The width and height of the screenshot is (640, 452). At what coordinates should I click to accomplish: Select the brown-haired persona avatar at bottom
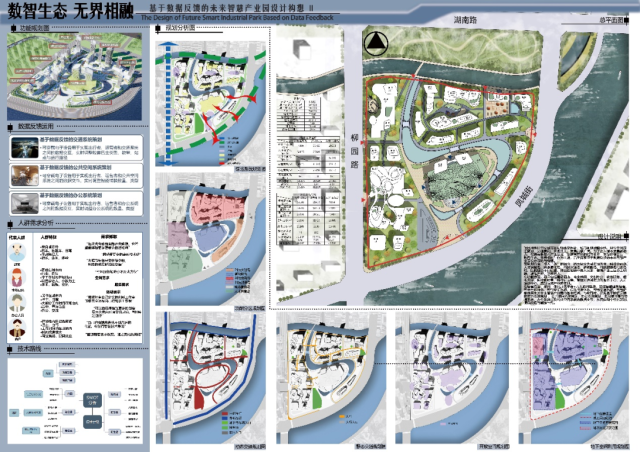pyautogui.click(x=18, y=330)
